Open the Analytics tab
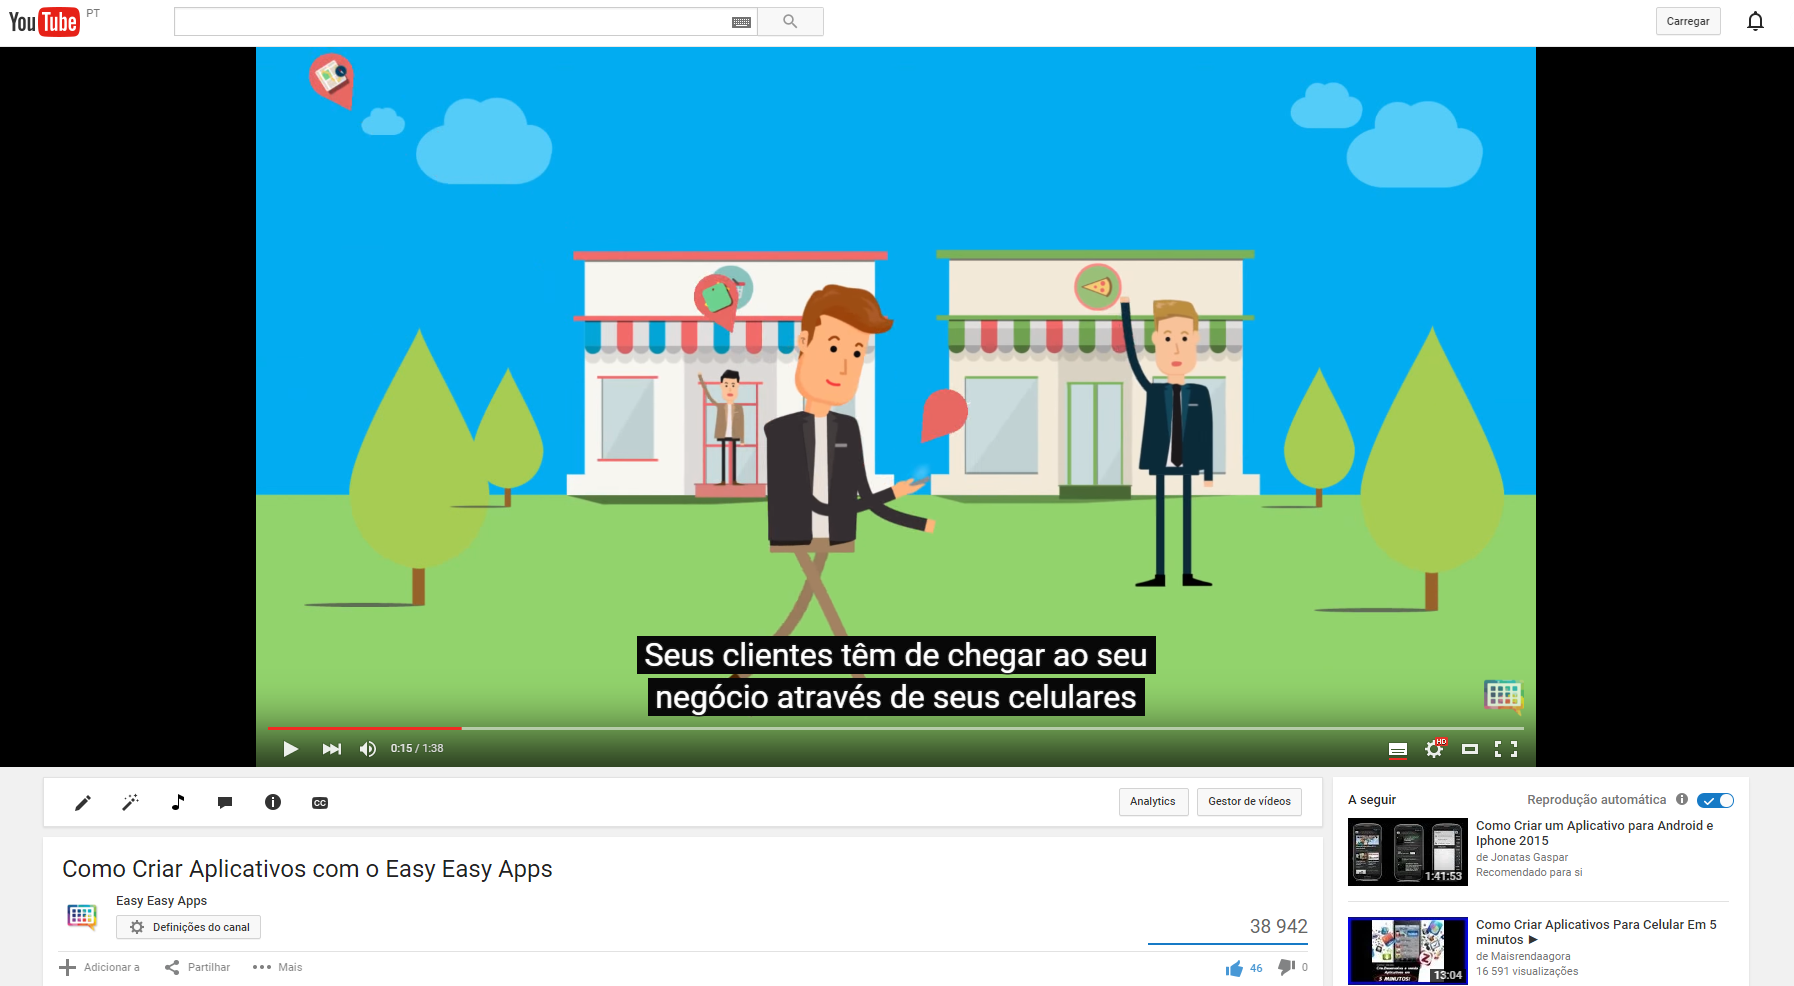 coord(1153,801)
